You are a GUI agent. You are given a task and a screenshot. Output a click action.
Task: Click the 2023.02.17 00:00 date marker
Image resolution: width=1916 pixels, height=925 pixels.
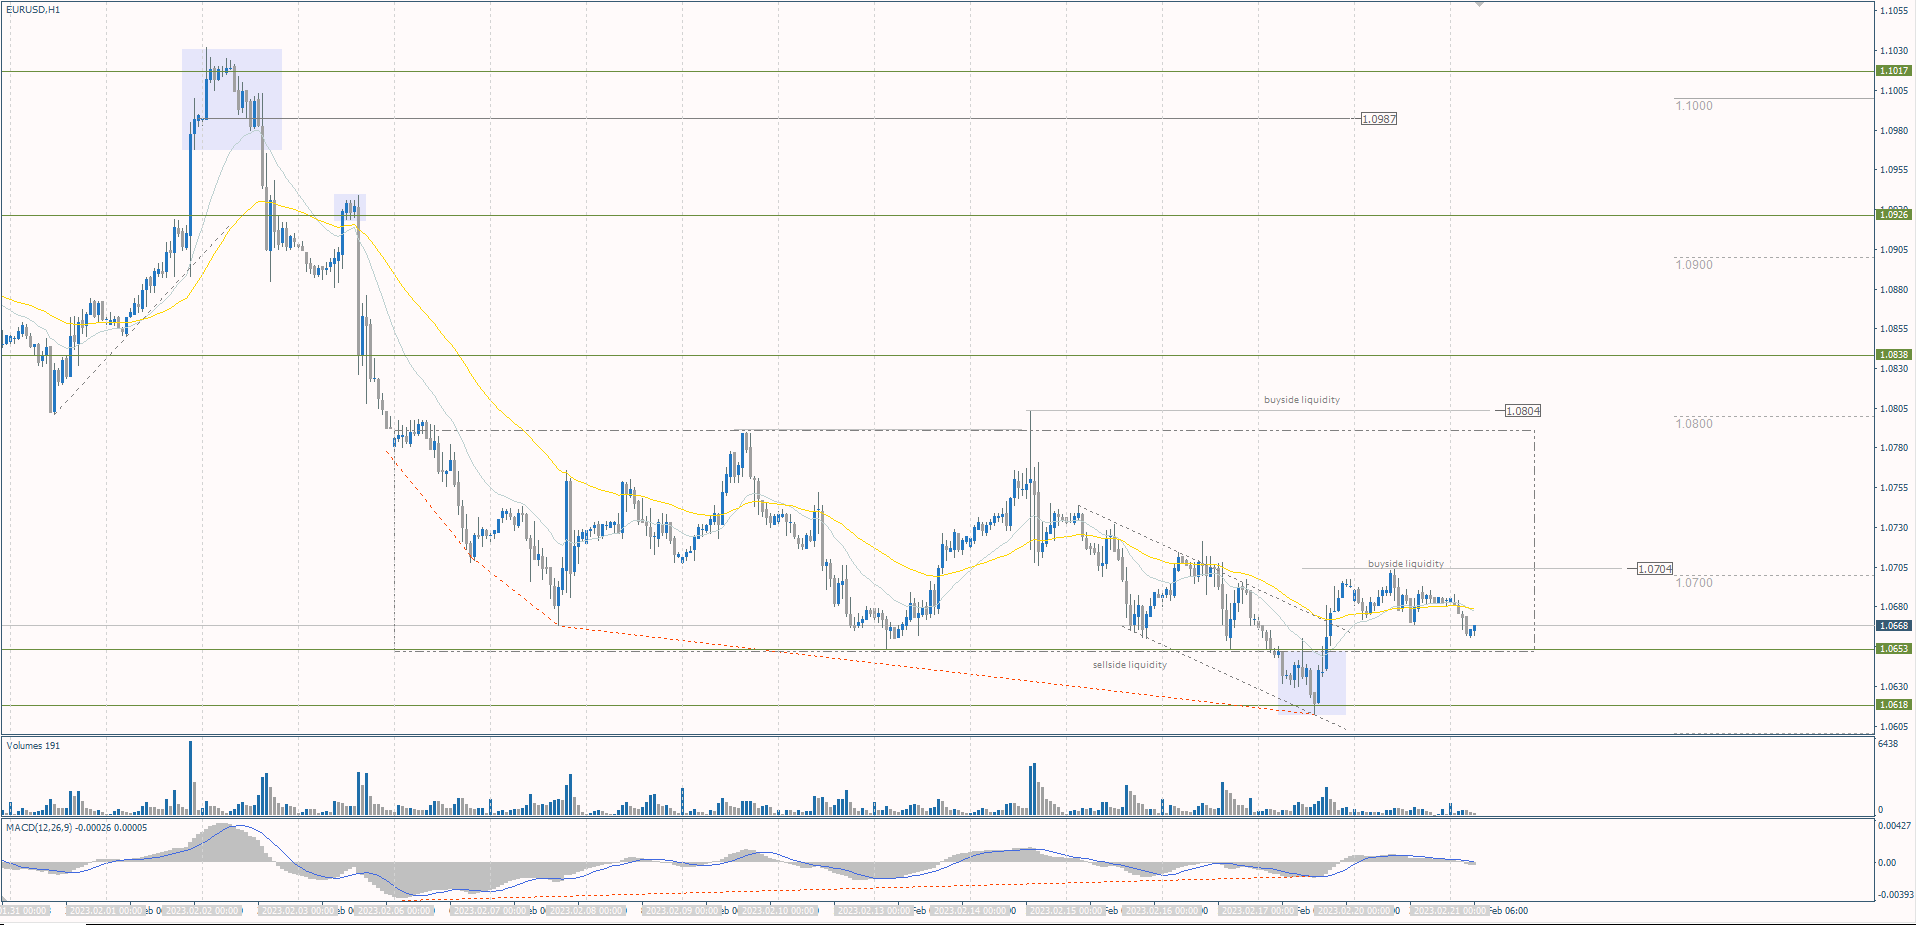tap(1258, 911)
